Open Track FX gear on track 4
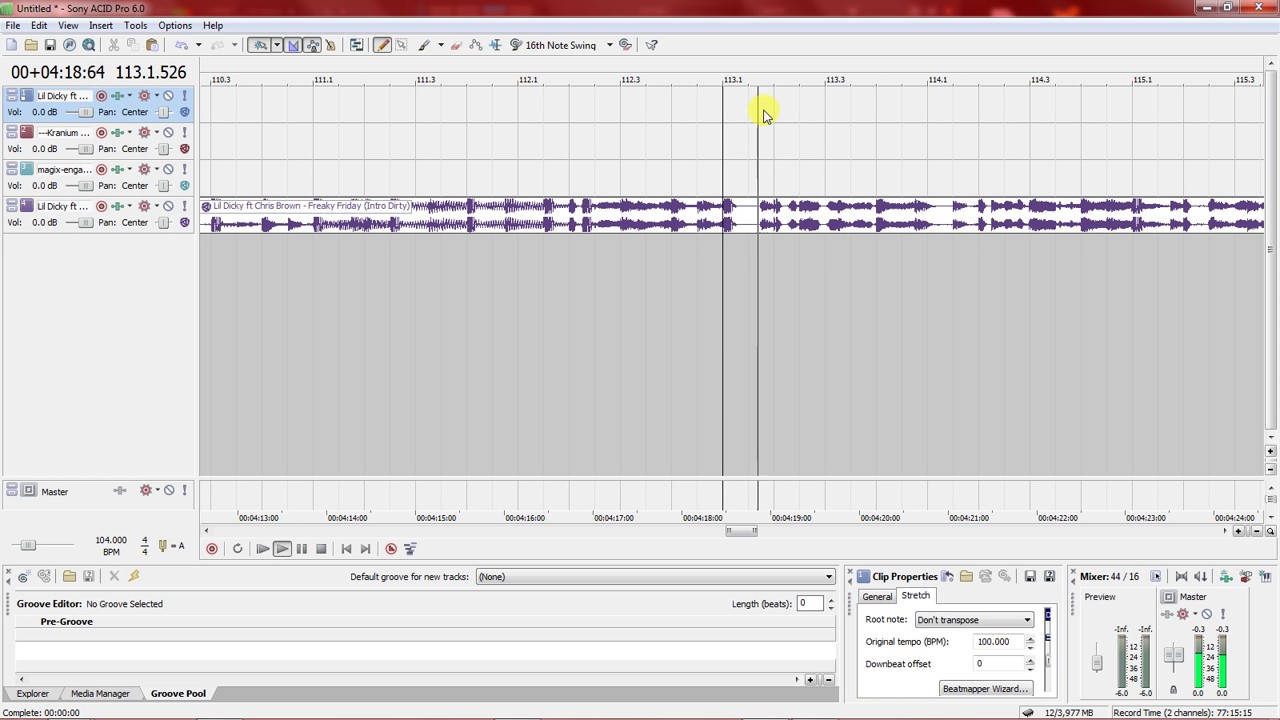The image size is (1280, 720). point(144,206)
